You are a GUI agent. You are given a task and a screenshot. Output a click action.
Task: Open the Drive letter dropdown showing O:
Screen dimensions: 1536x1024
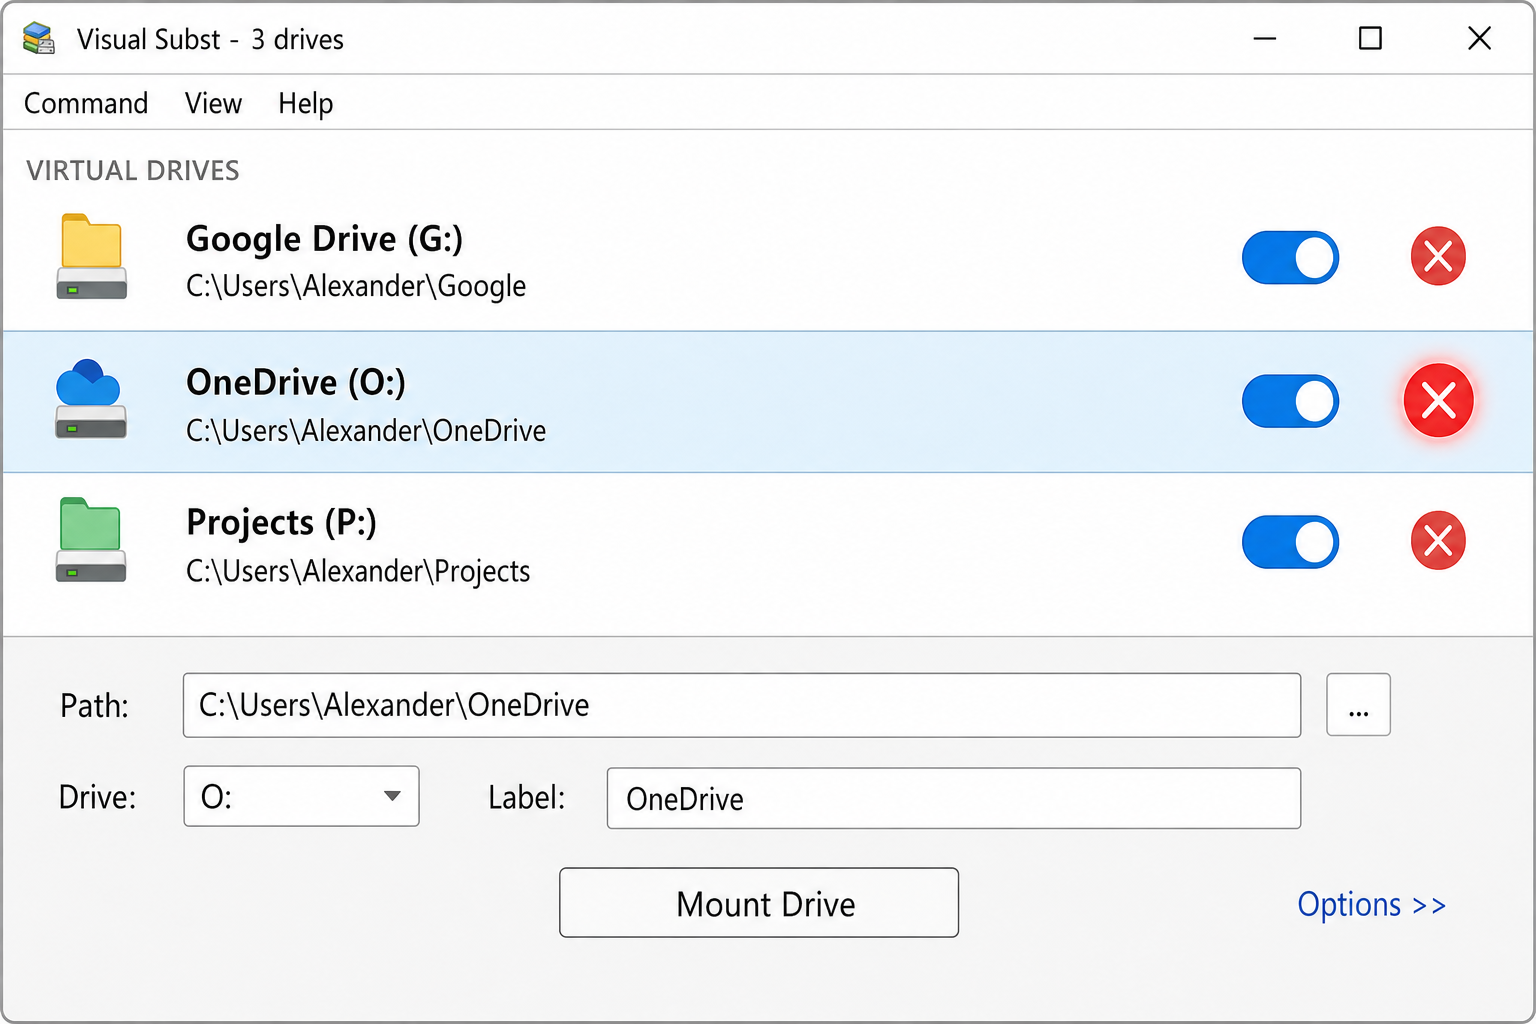tap(301, 796)
